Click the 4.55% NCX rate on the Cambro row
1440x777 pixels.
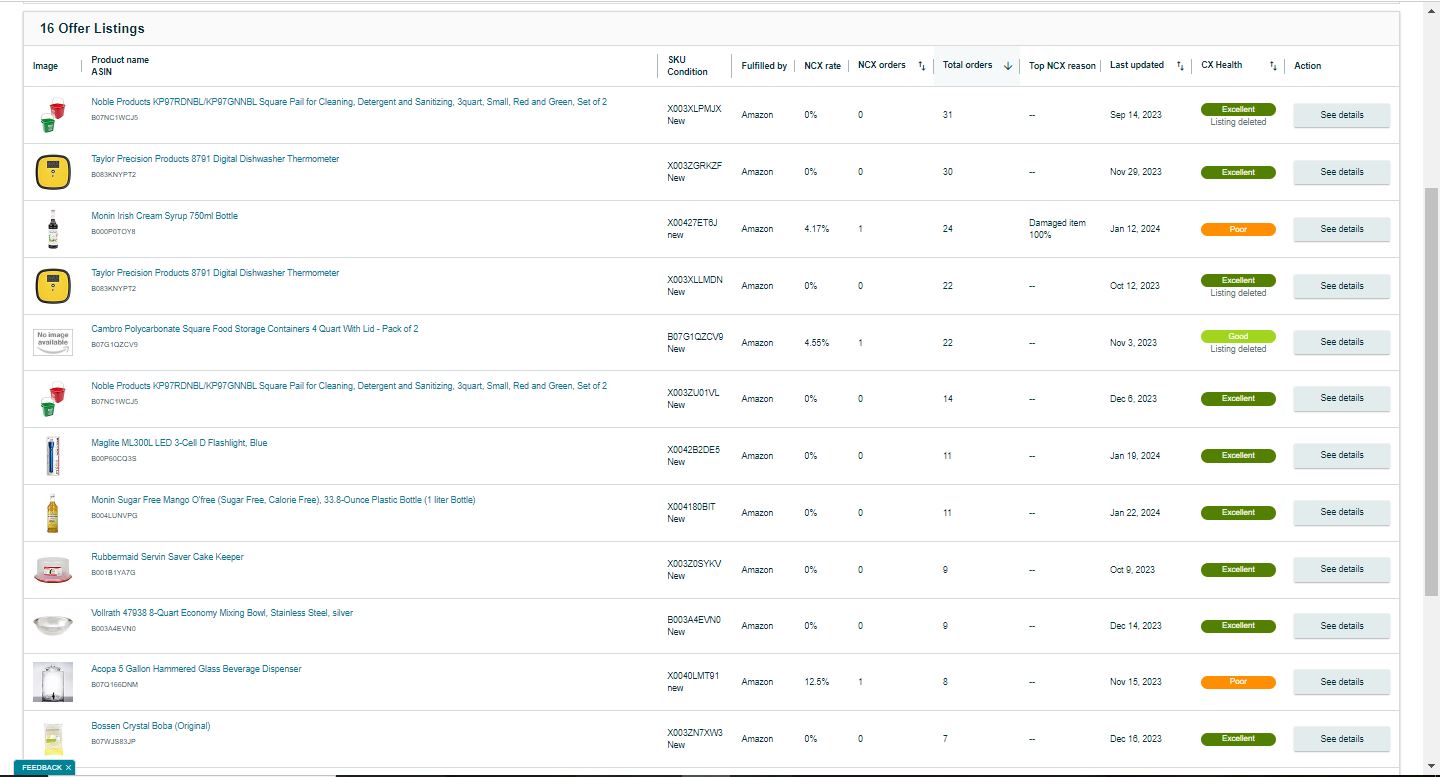click(x=816, y=343)
